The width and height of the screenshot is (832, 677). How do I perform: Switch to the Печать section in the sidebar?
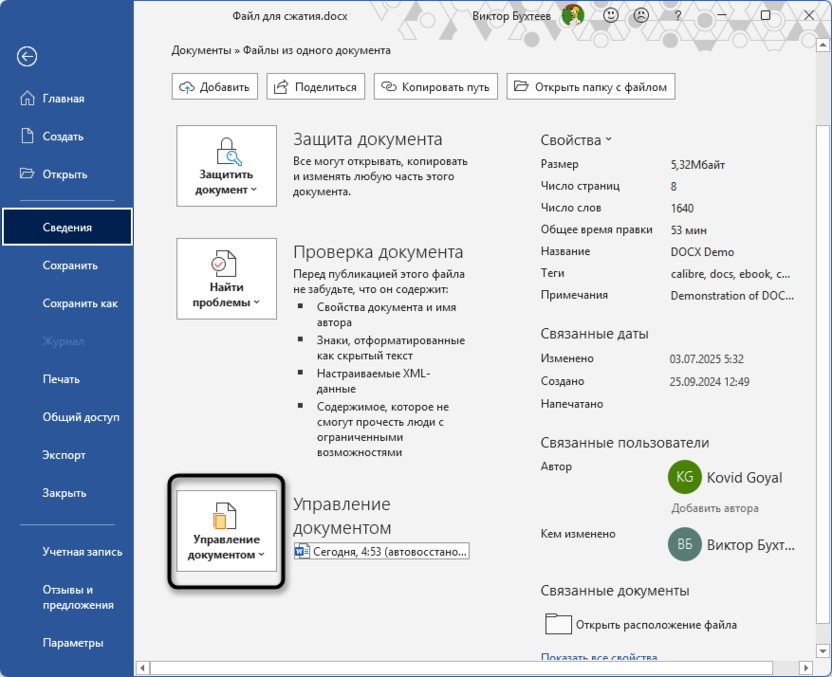[60, 378]
